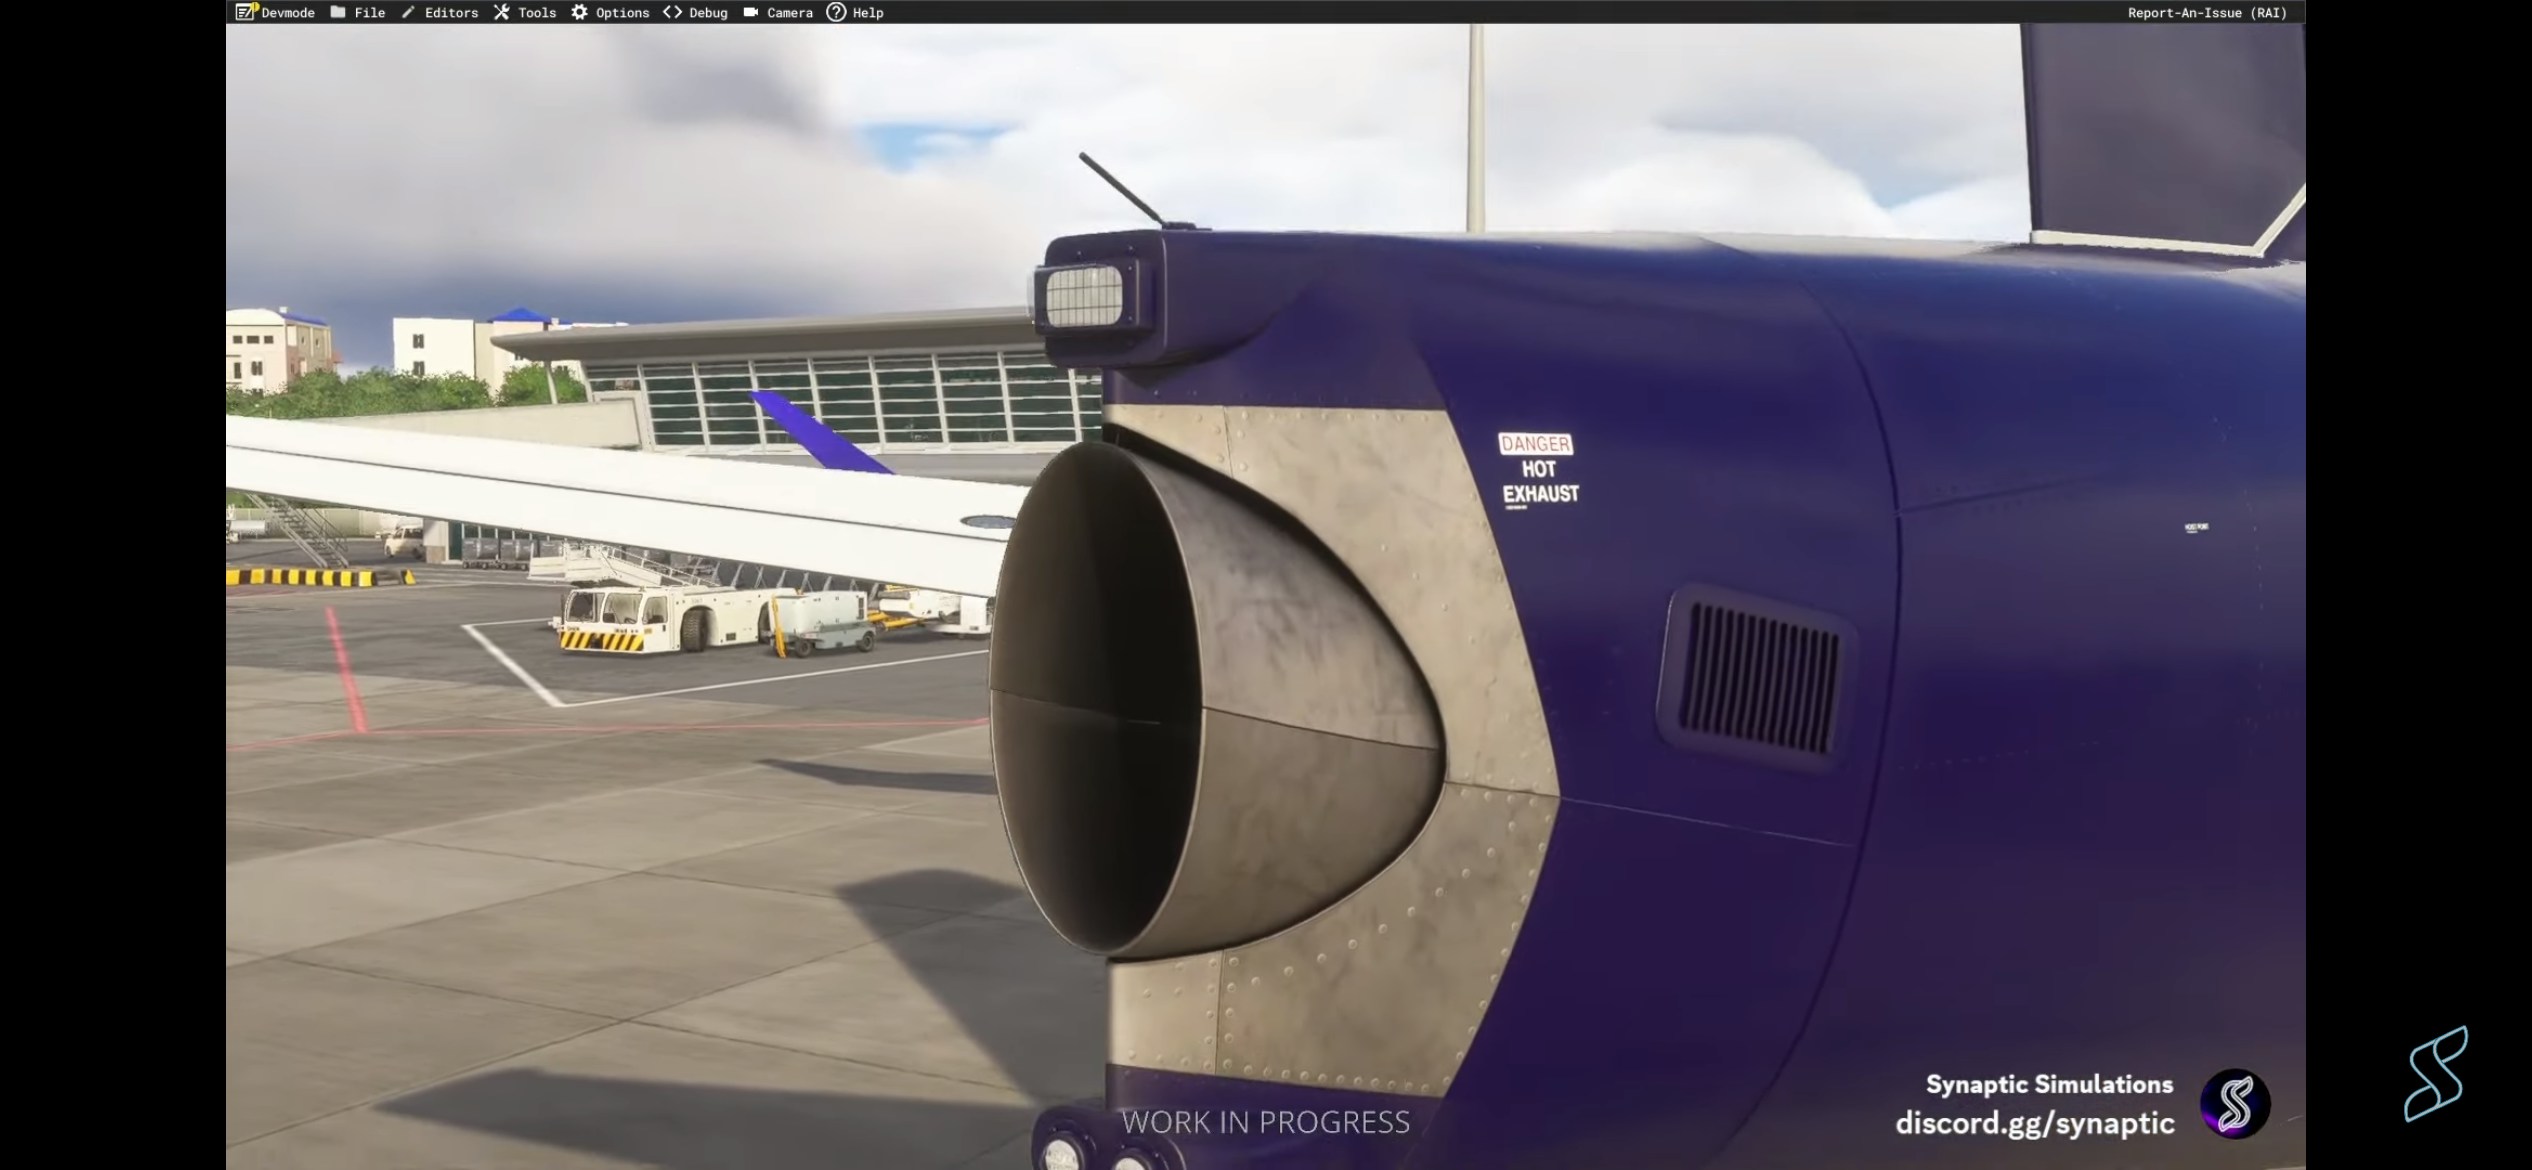Click the Debug angle-brackets icon
This screenshot has height=1170, width=2532.
(672, 12)
